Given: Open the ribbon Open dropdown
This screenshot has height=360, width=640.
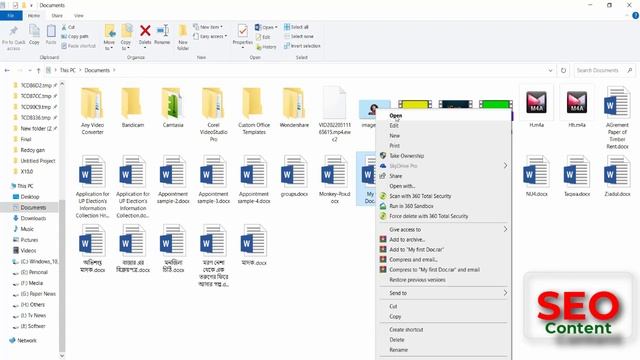Looking at the screenshot, I should click(266, 27).
